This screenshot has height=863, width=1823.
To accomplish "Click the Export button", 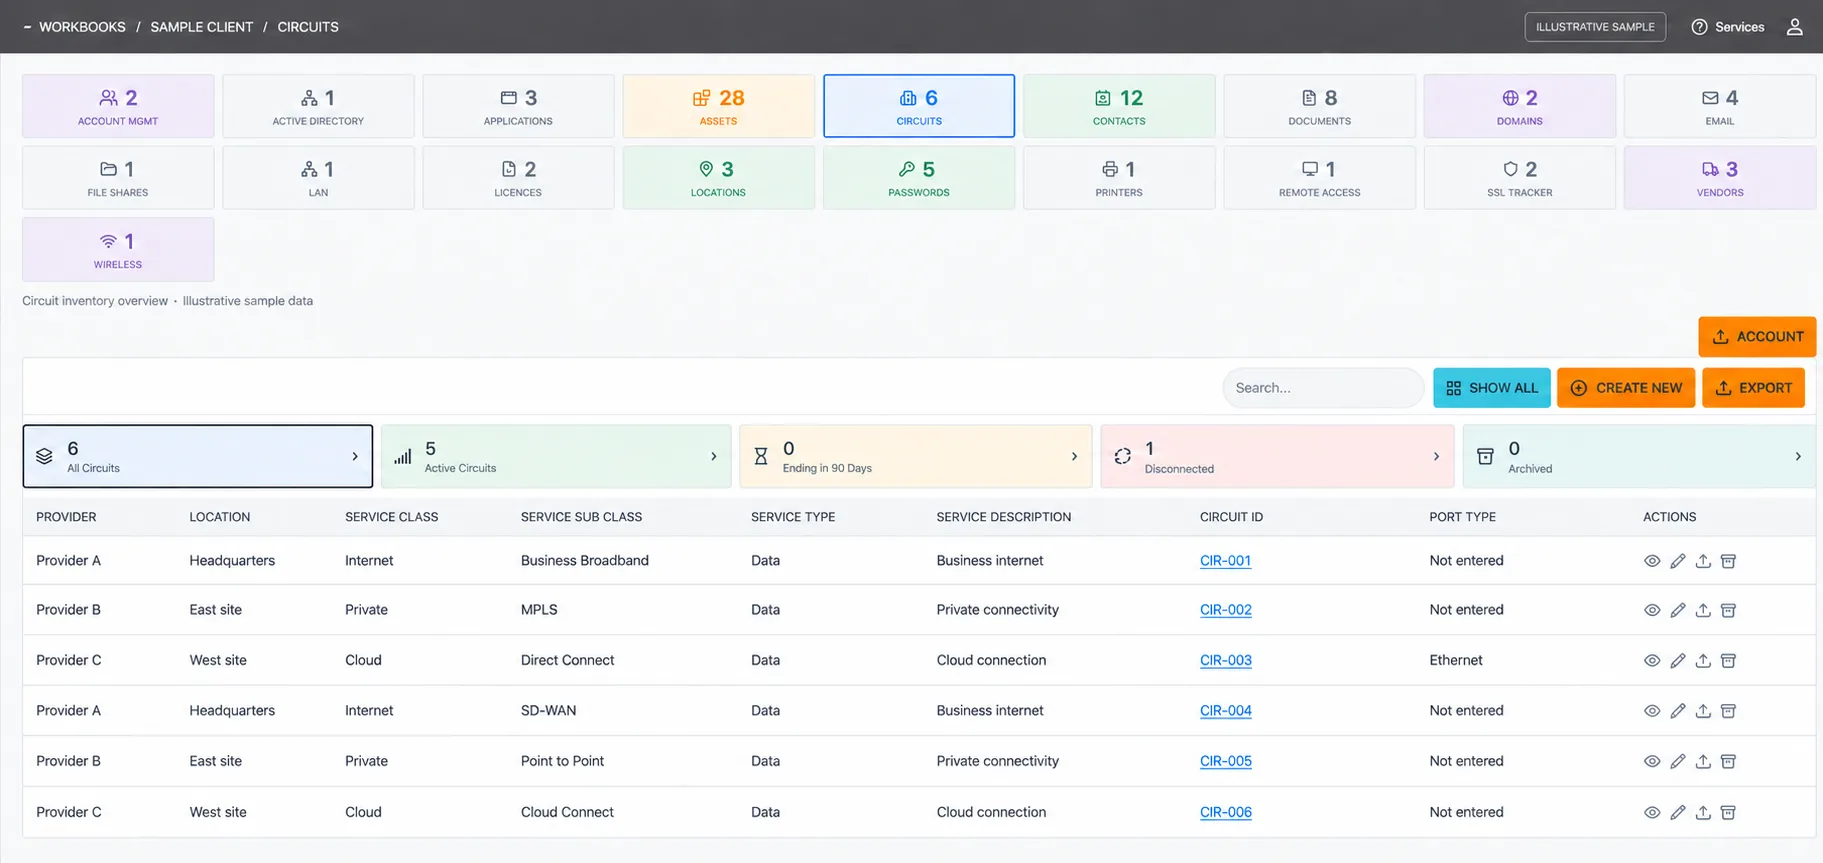I will tap(1754, 388).
